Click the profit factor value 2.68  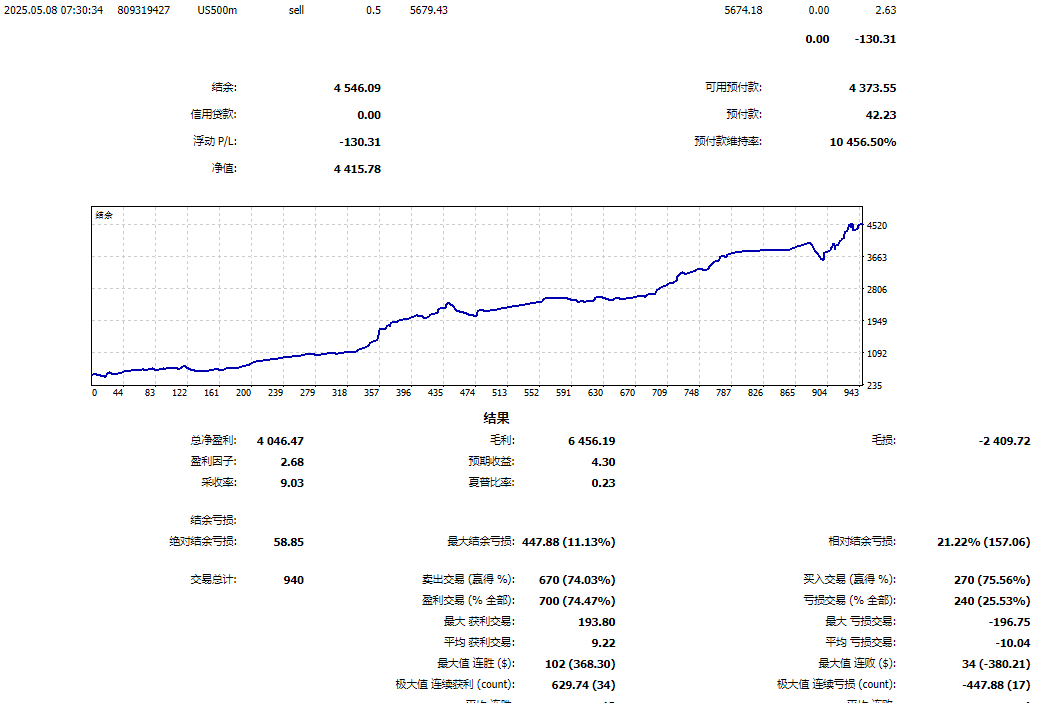coord(292,462)
